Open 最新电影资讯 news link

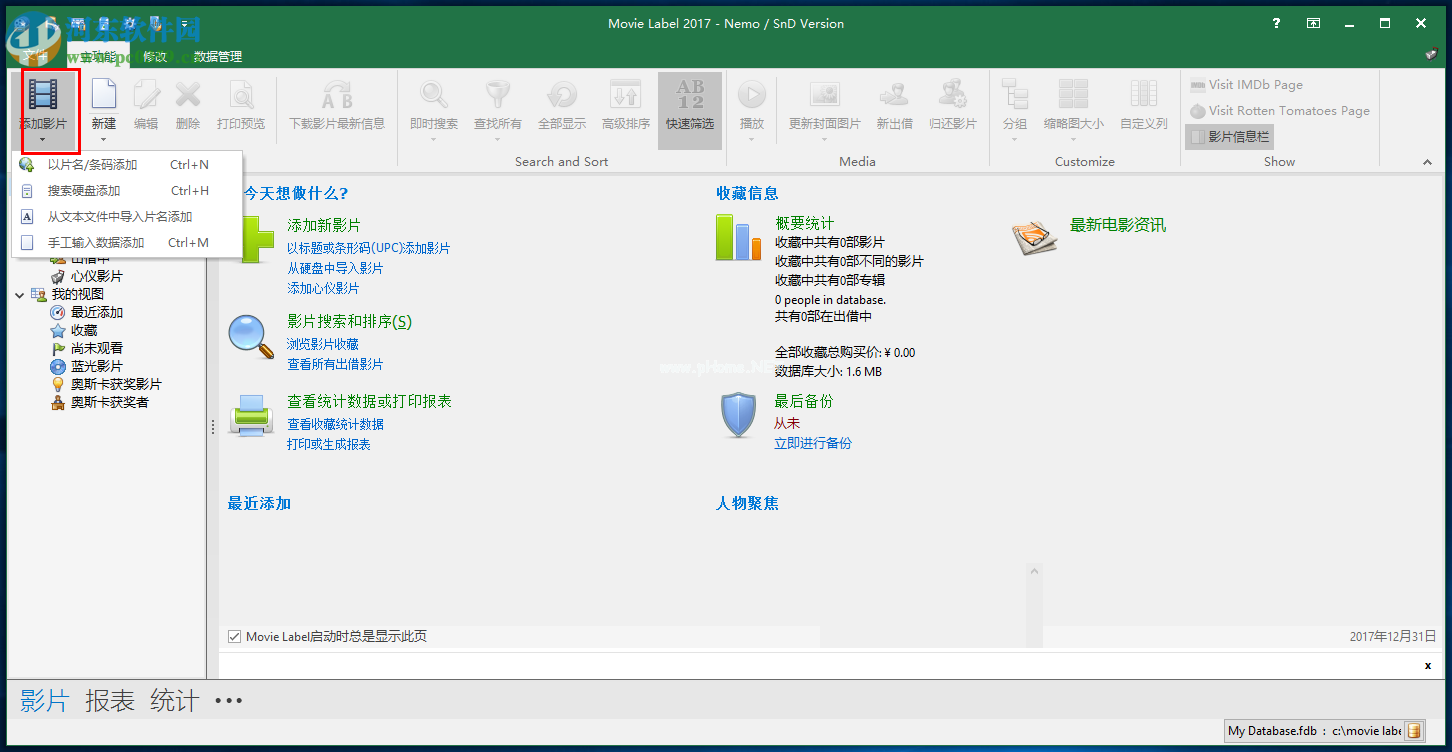(1118, 225)
